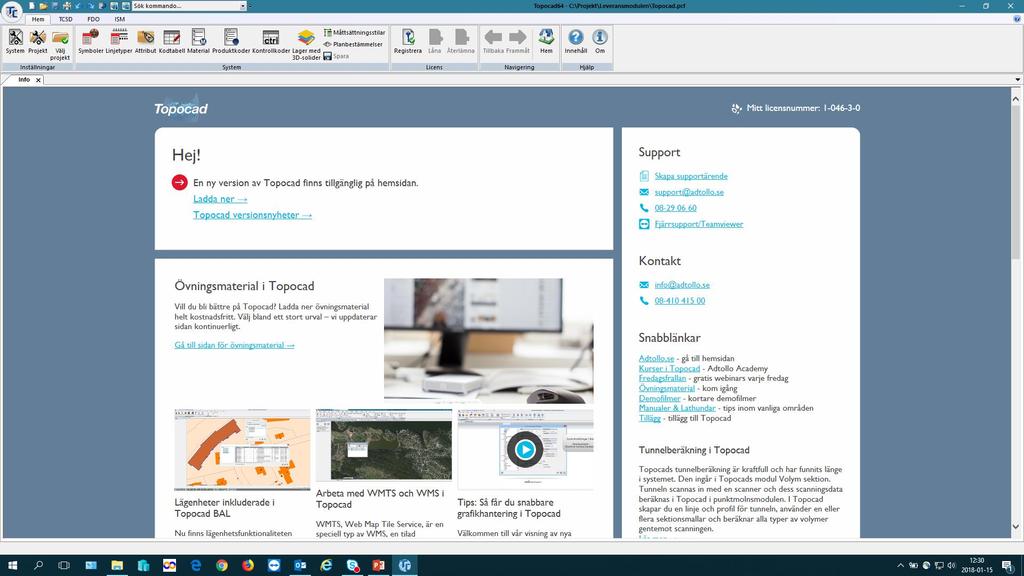Screen dimensions: 1024x576
Task: Select the Info document tab
Action: tap(24, 80)
